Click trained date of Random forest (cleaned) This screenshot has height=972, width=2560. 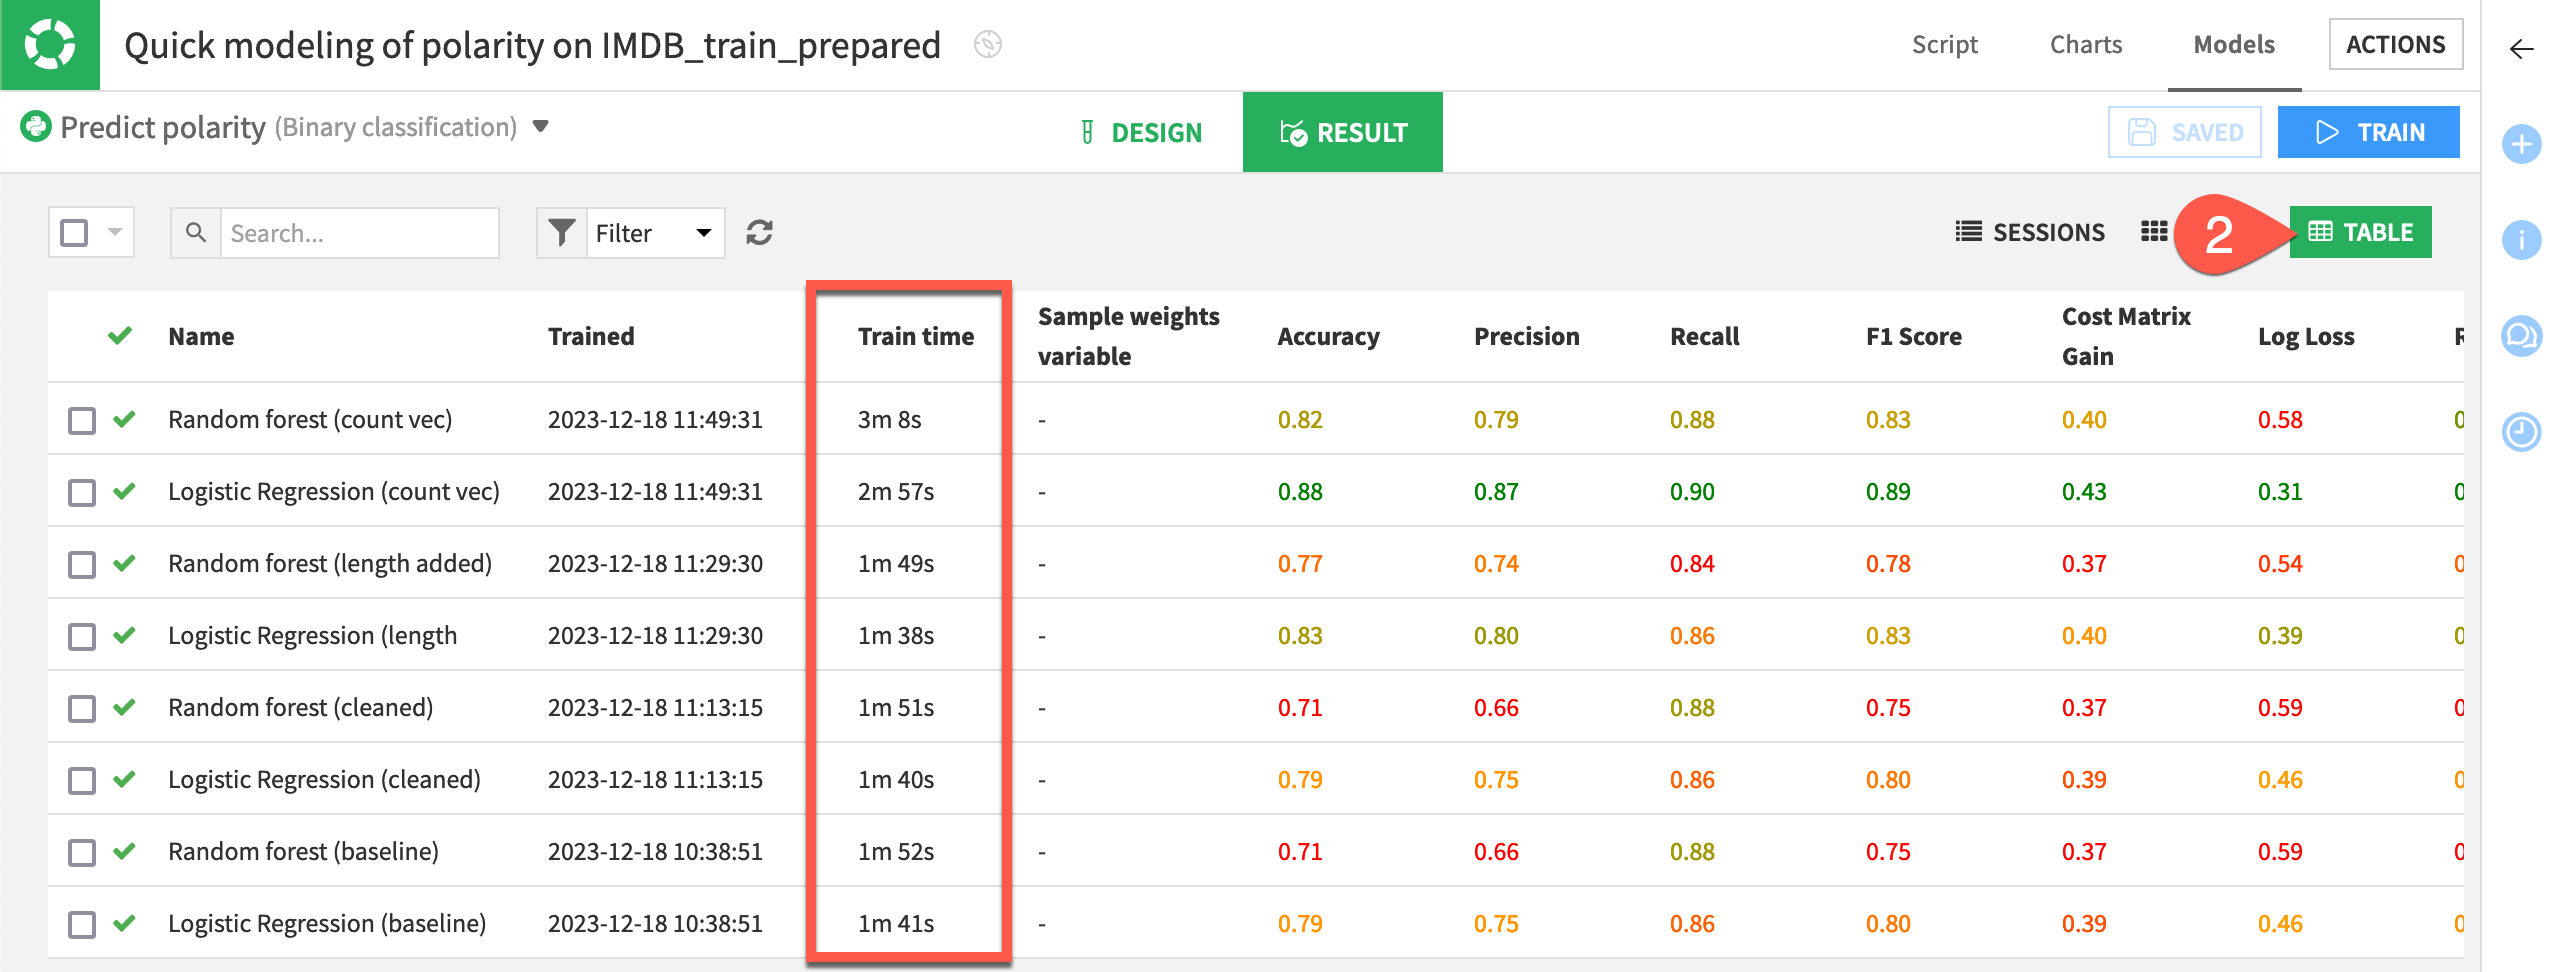tap(655, 707)
